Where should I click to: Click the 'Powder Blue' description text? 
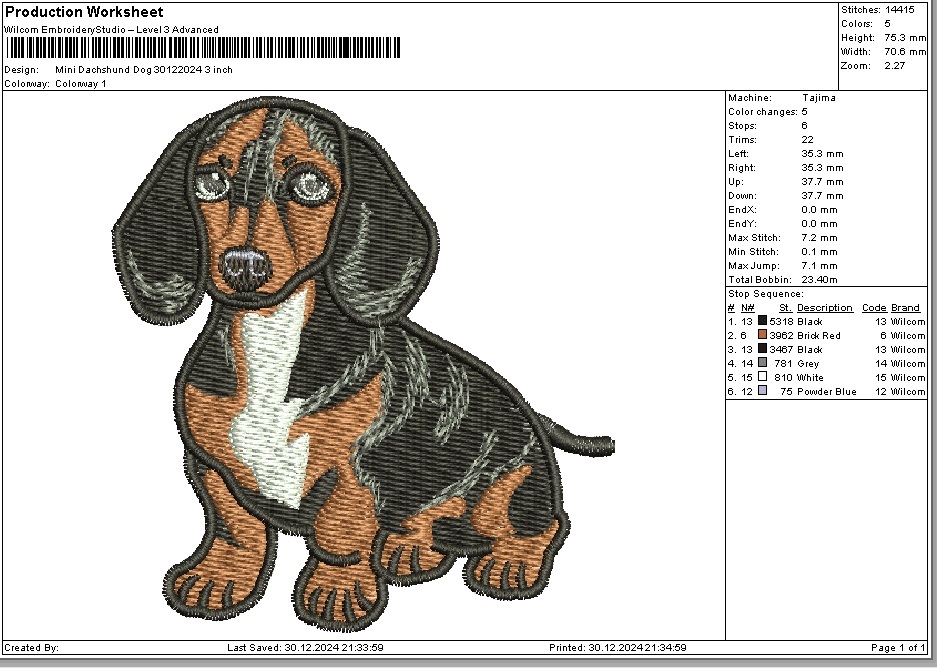click(x=826, y=392)
